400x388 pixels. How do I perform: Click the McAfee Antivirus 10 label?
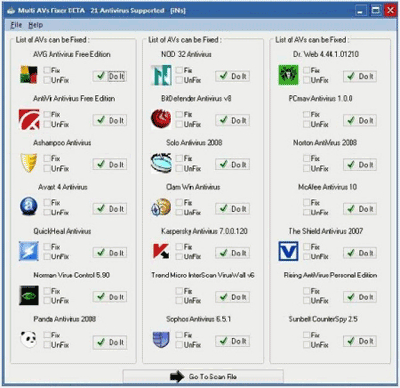[327, 187]
